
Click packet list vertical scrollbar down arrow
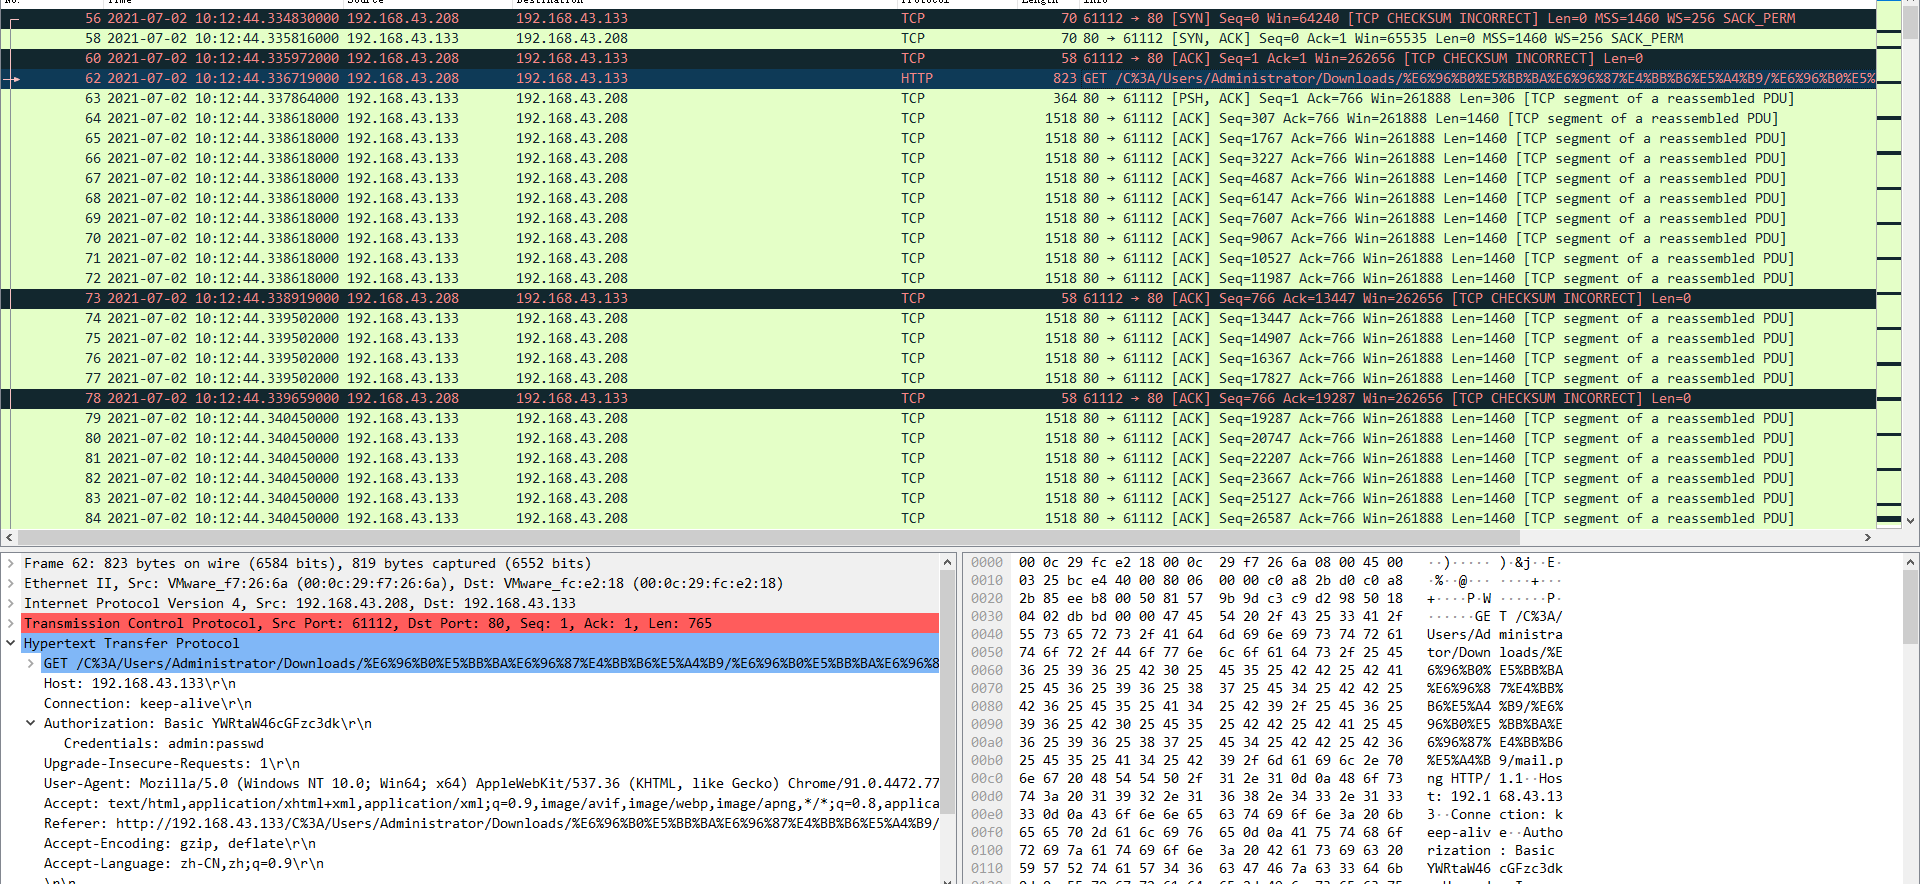tap(1911, 520)
